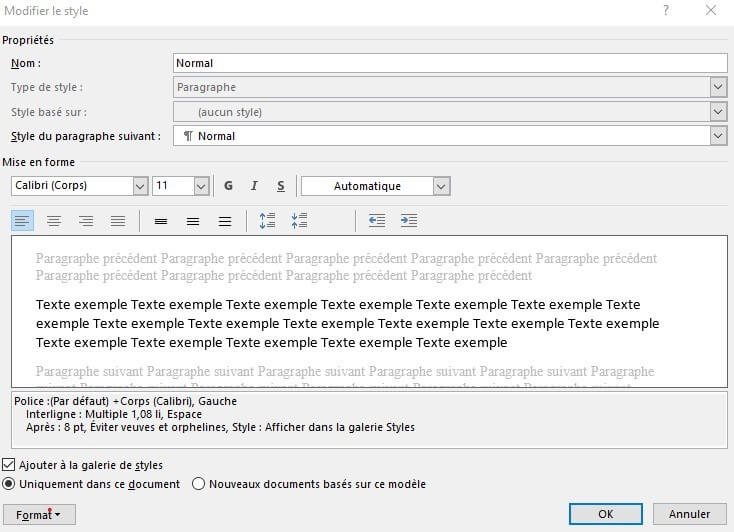
Task: Toggle bold (G) formatting
Action: point(228,186)
